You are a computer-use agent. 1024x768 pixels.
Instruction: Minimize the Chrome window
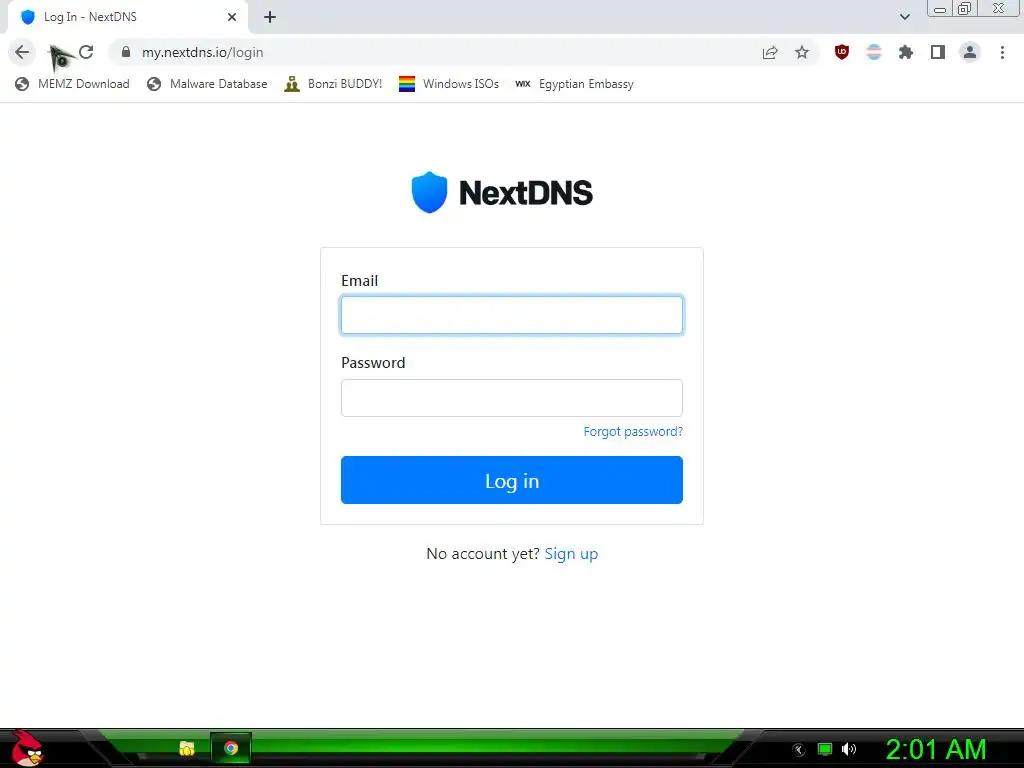(940, 8)
